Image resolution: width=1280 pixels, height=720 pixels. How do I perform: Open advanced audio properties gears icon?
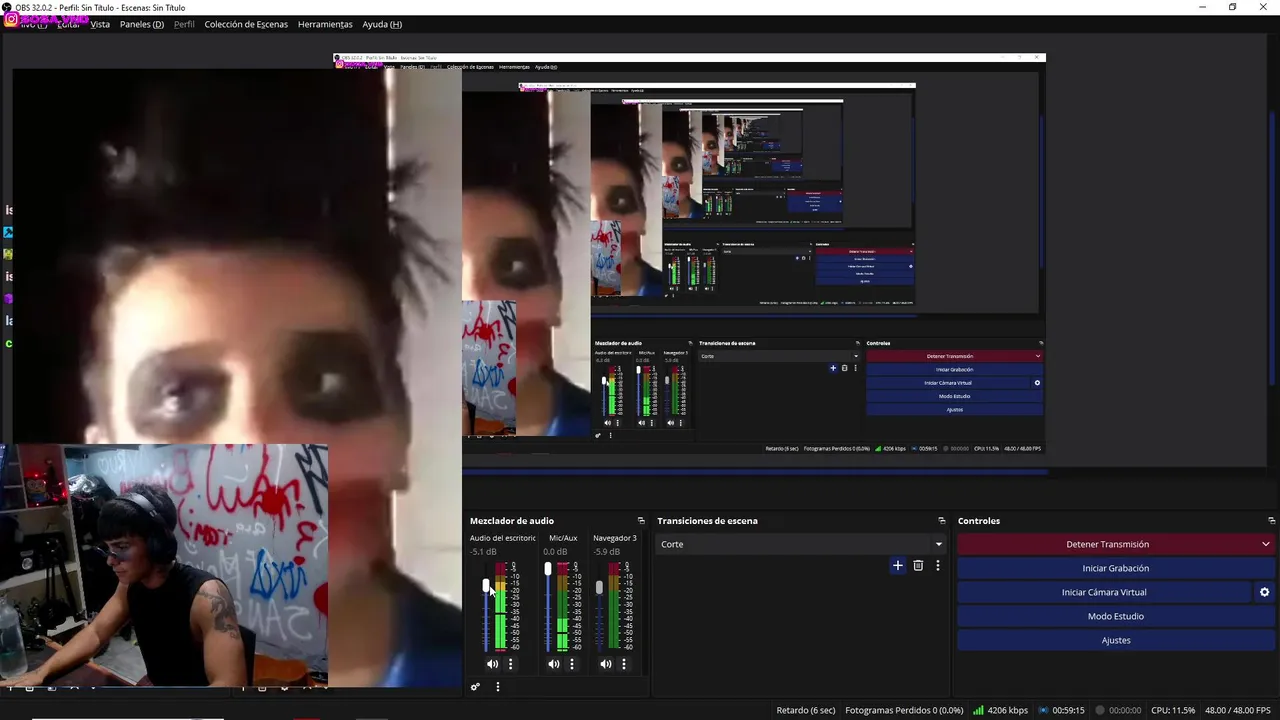pos(475,687)
